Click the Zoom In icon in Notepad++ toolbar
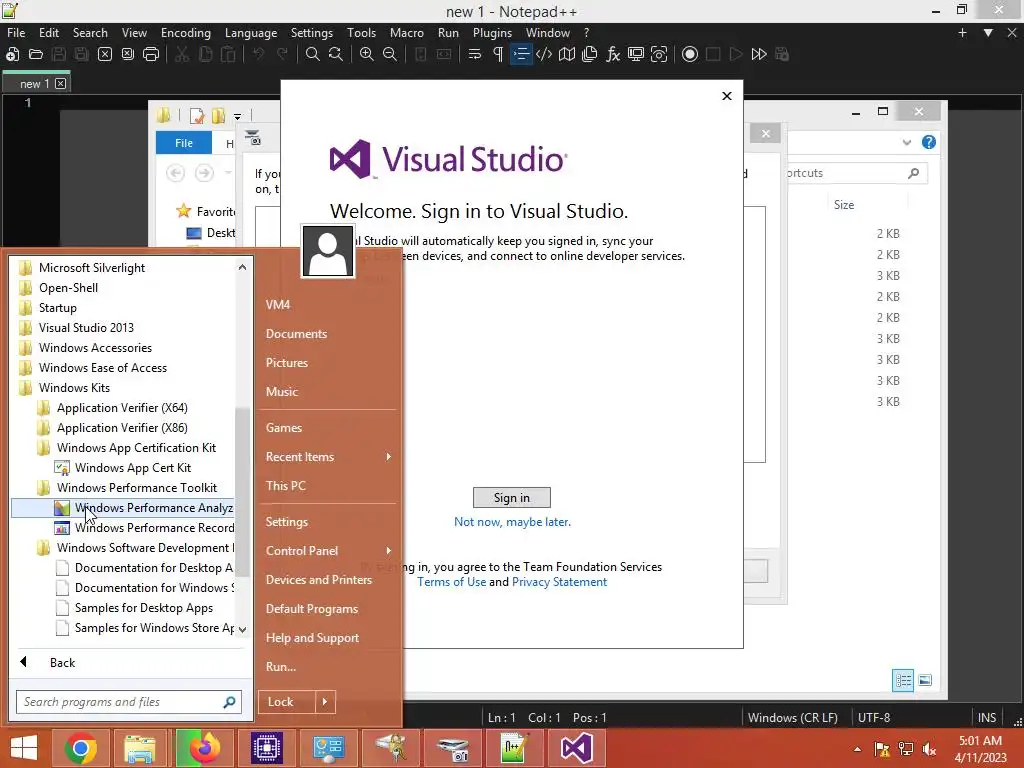Screen dimensions: 1024x768 [366, 54]
